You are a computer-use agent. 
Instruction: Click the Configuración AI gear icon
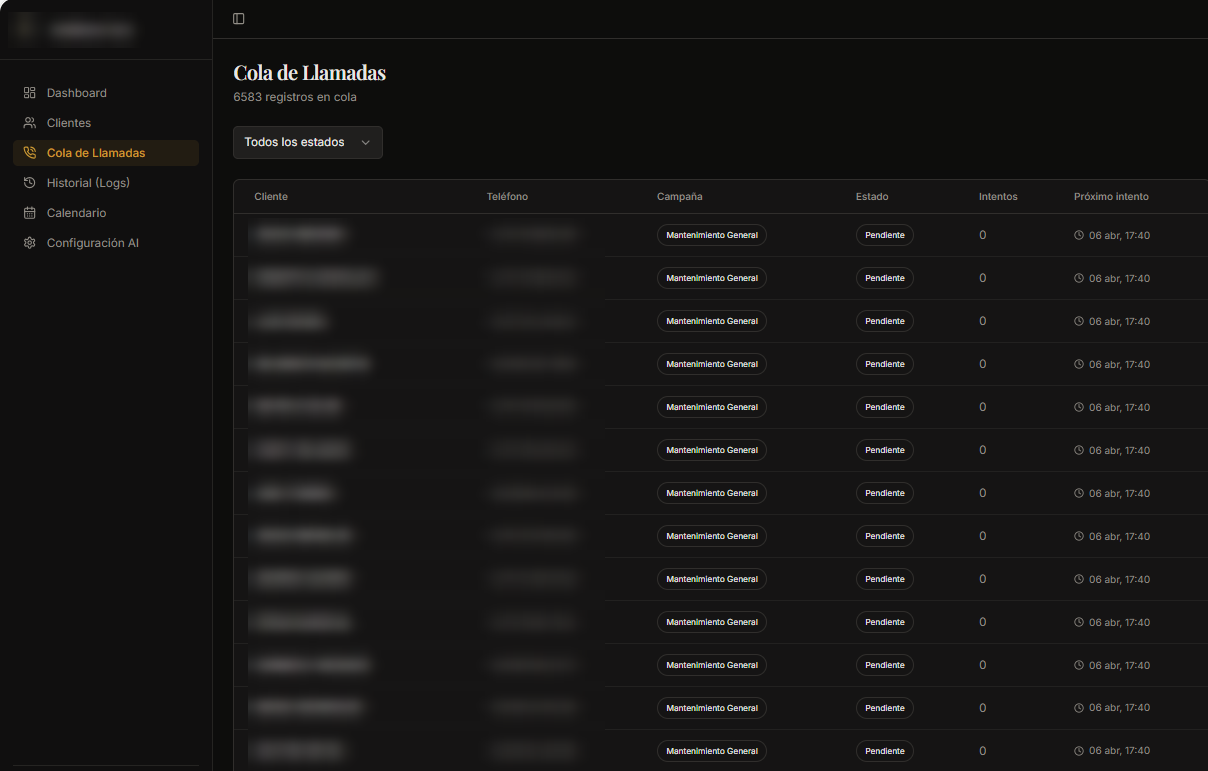coord(30,243)
